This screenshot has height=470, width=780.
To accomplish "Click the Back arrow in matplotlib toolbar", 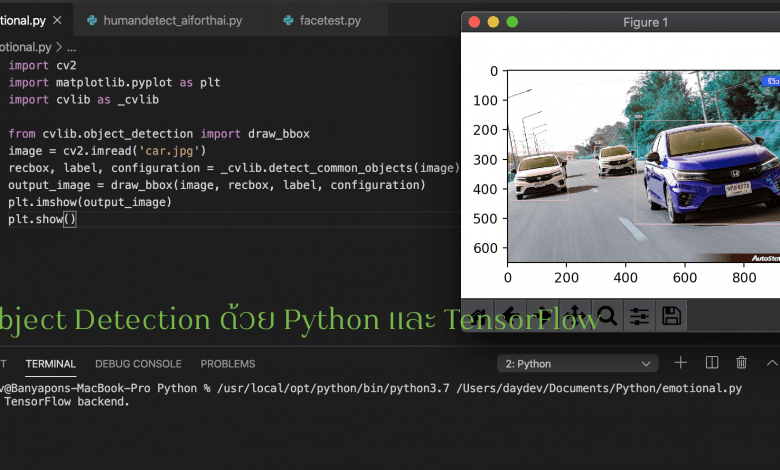I will click(x=510, y=315).
